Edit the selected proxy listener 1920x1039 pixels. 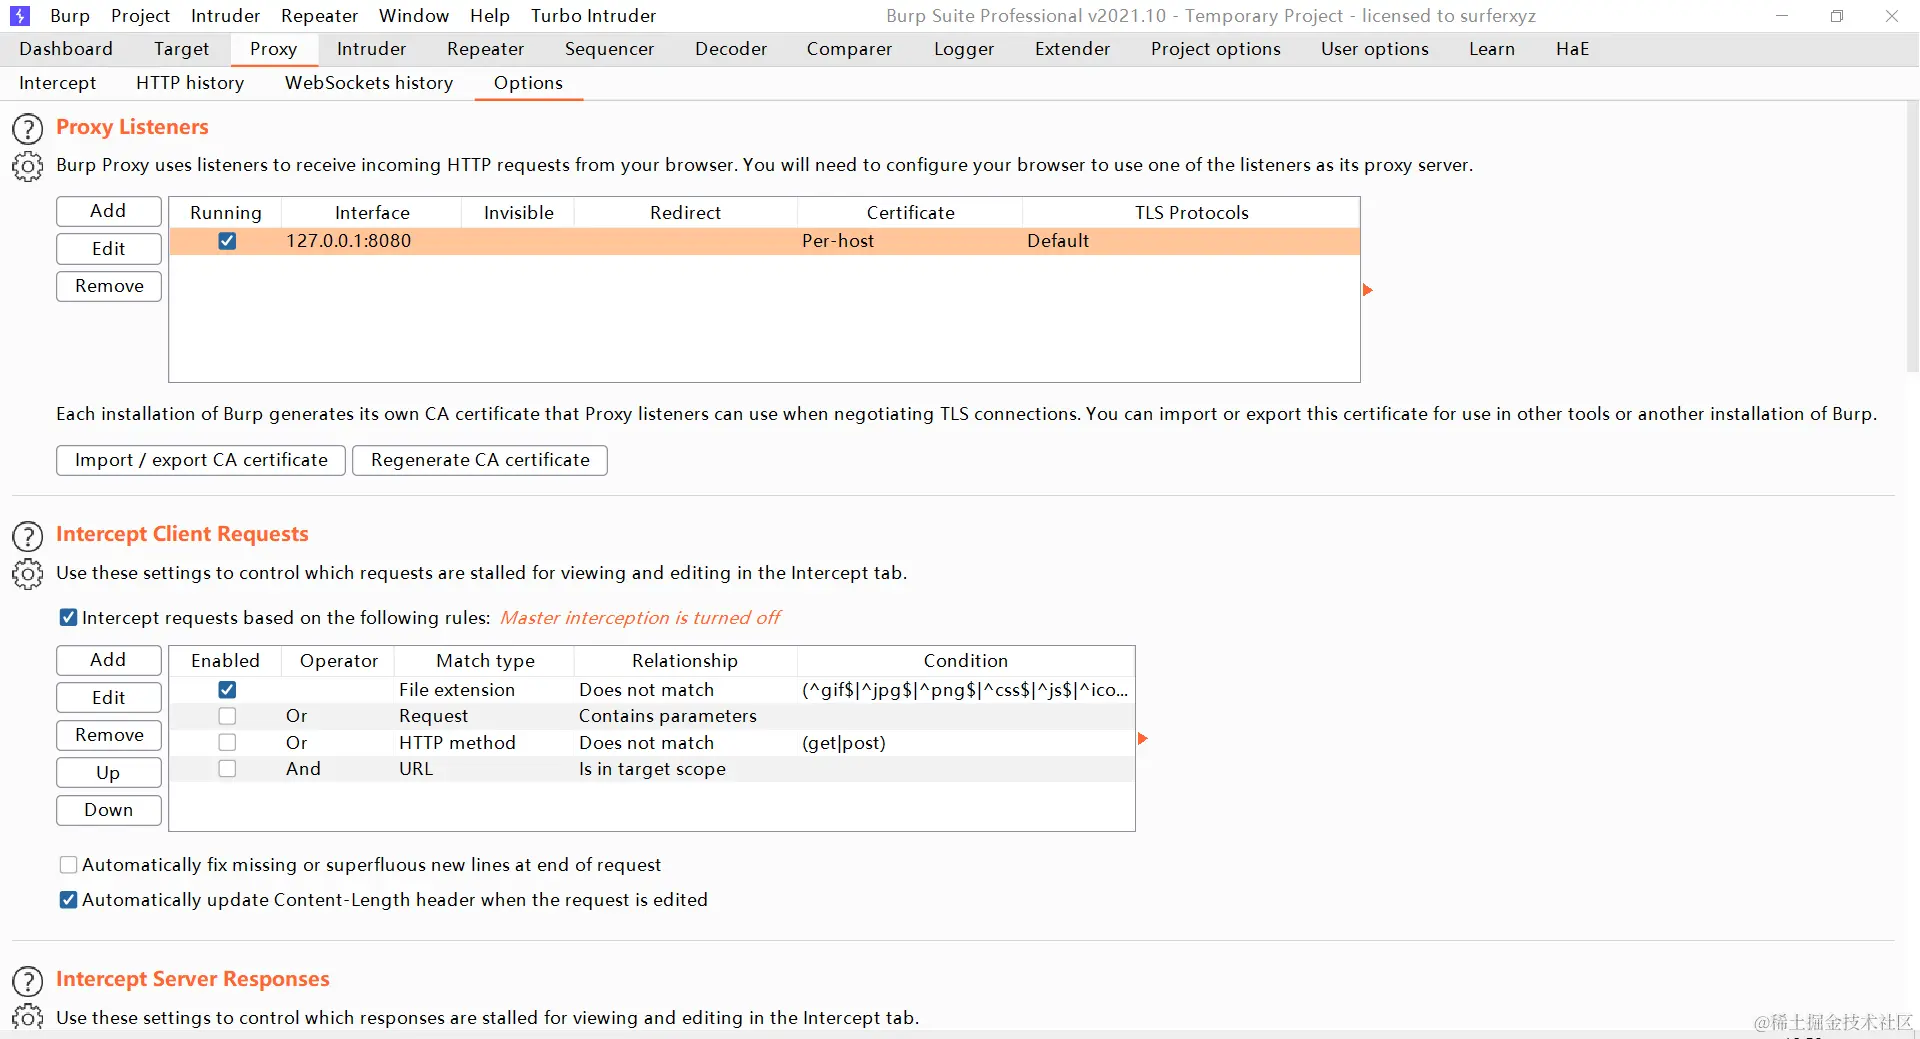pos(109,249)
